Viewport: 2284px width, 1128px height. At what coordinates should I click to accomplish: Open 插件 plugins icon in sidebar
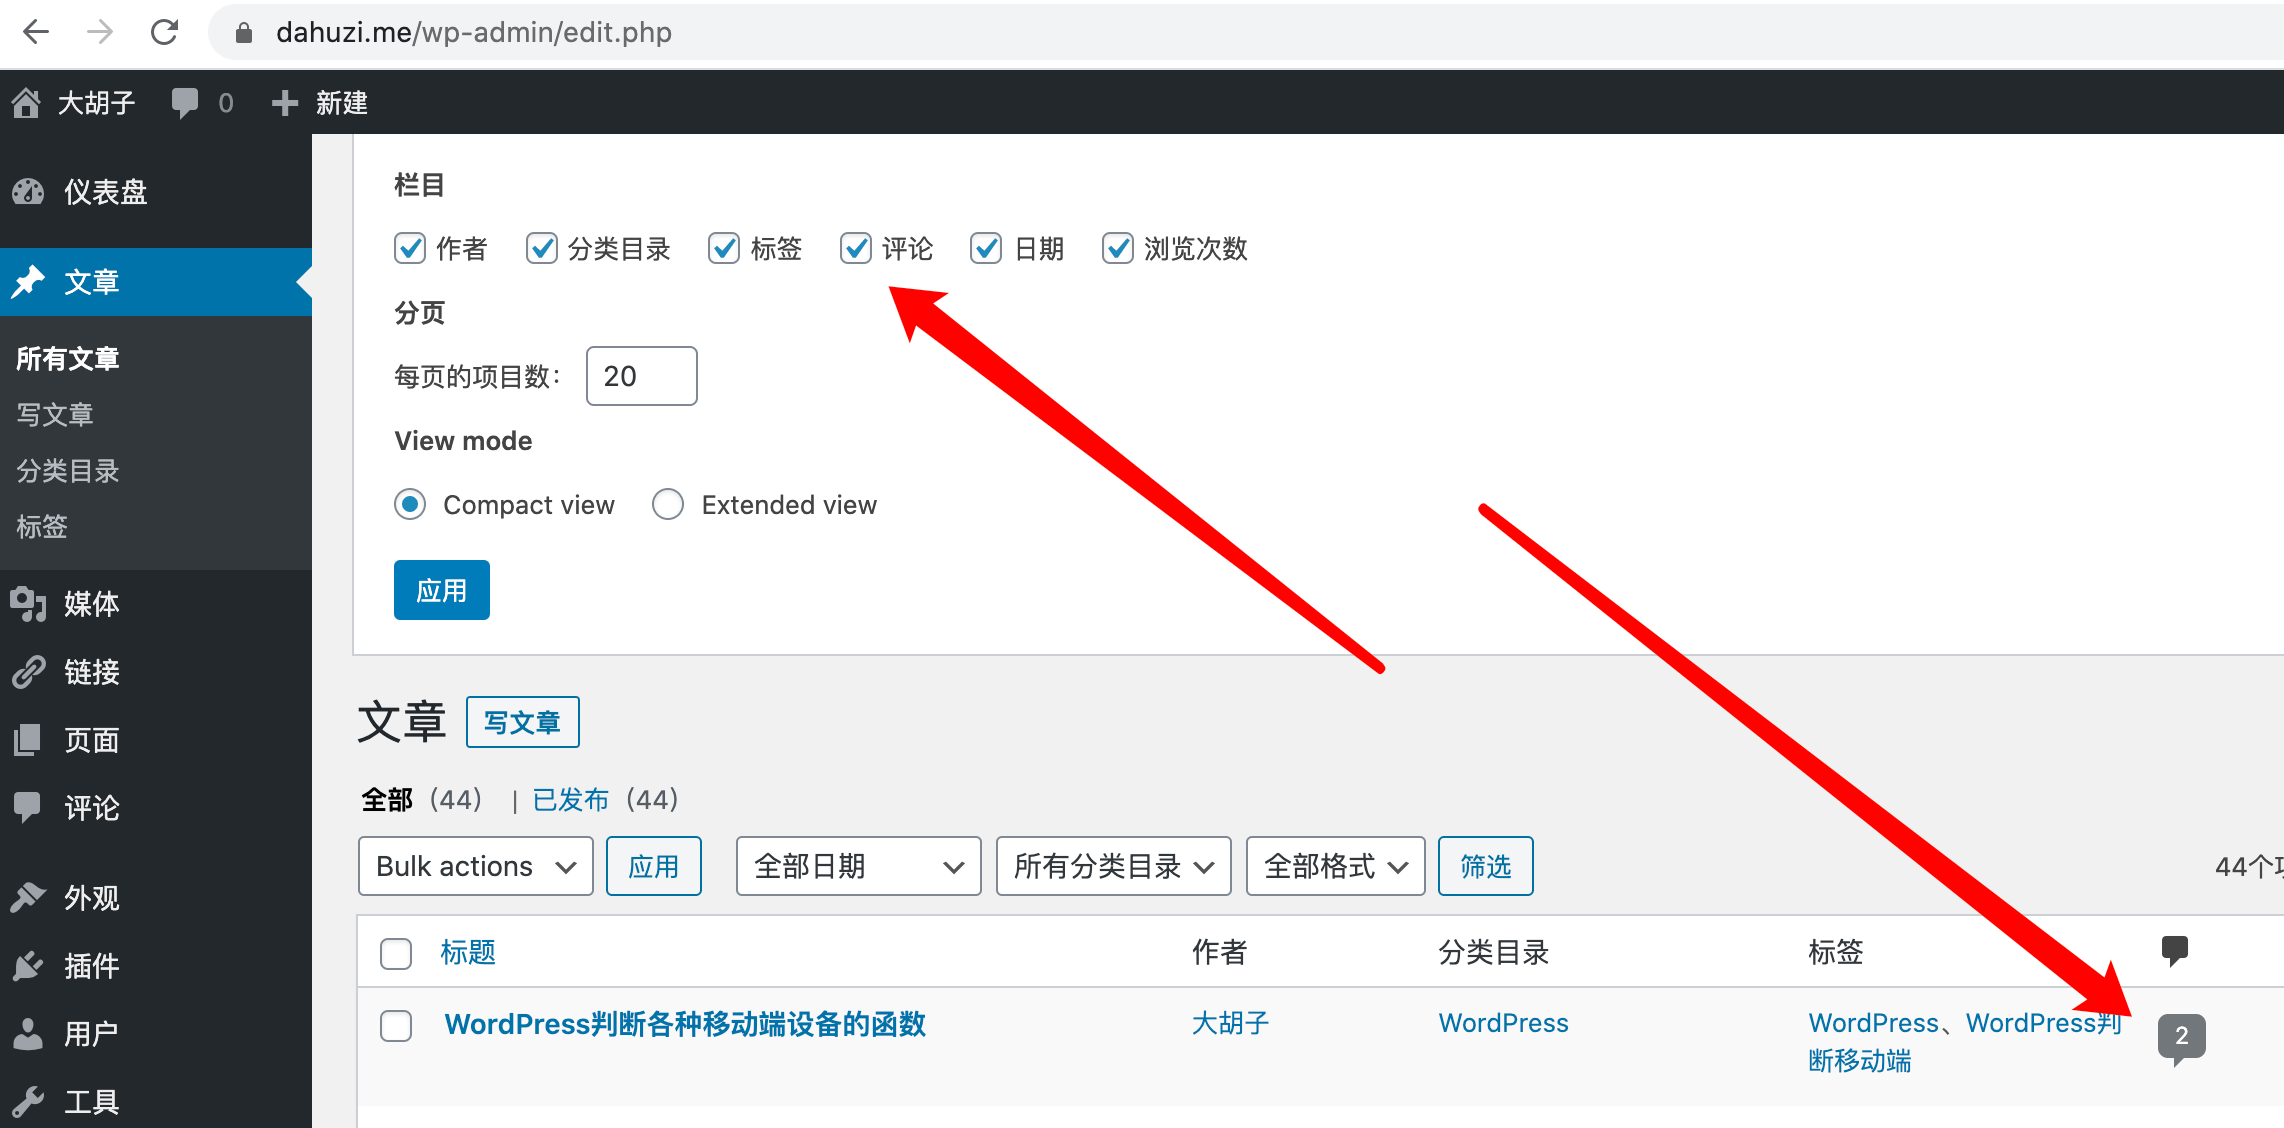29,966
